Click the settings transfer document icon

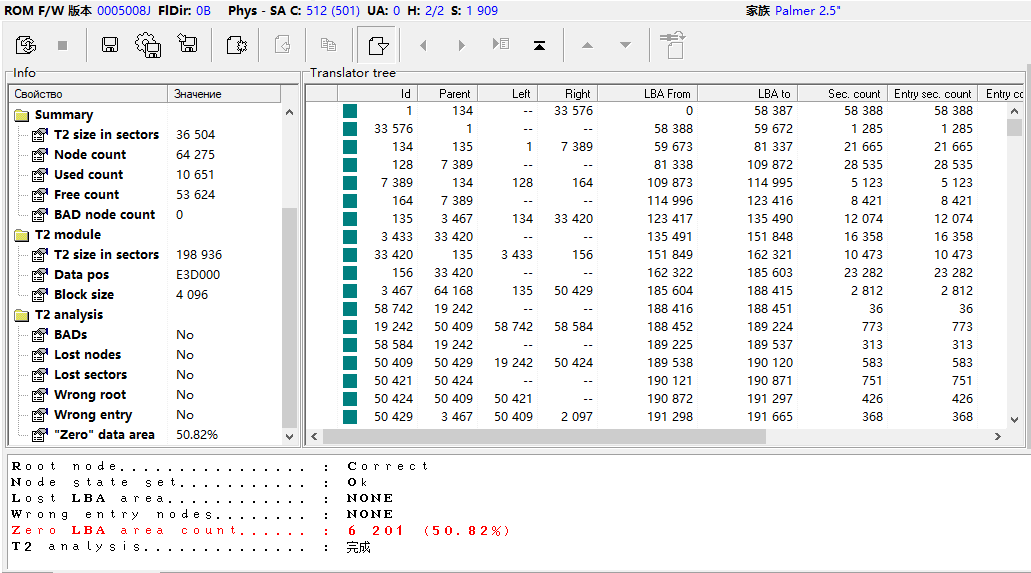tap(673, 45)
